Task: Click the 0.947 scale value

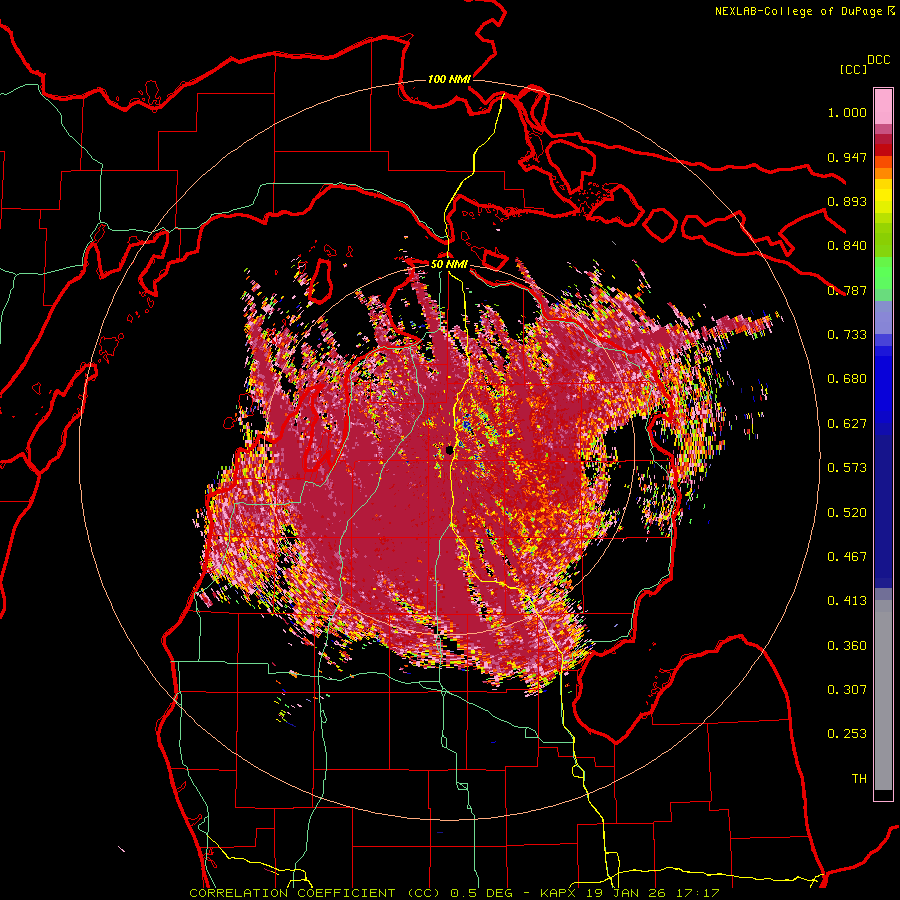Action: click(847, 157)
